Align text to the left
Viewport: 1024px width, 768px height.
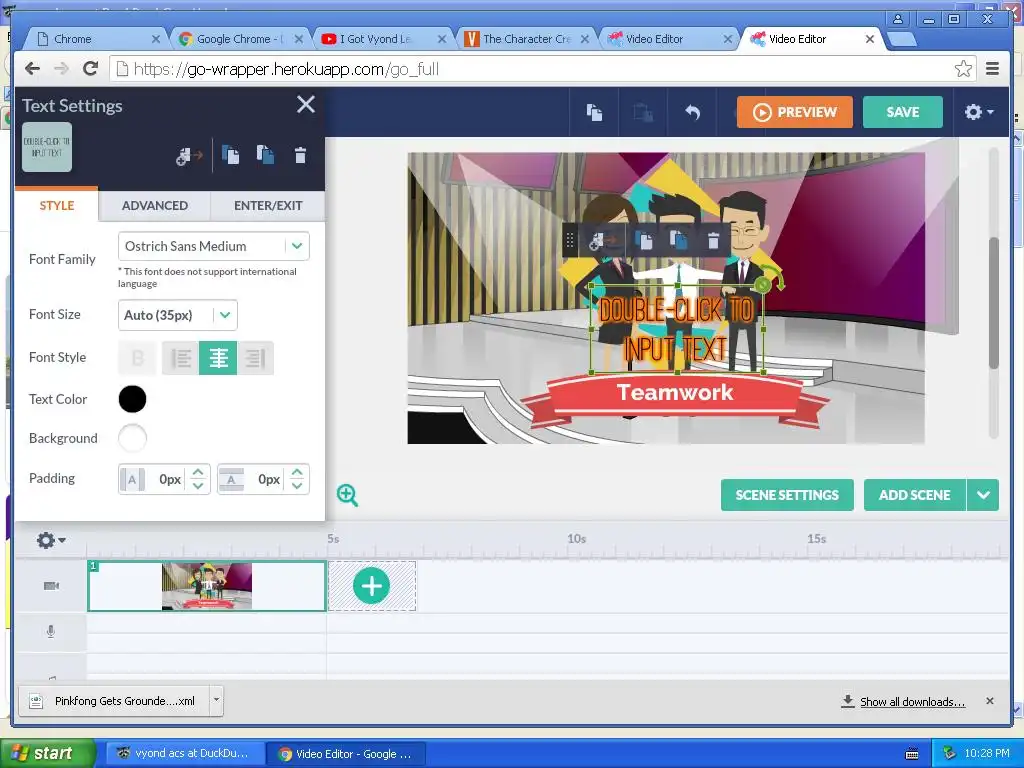click(x=181, y=358)
